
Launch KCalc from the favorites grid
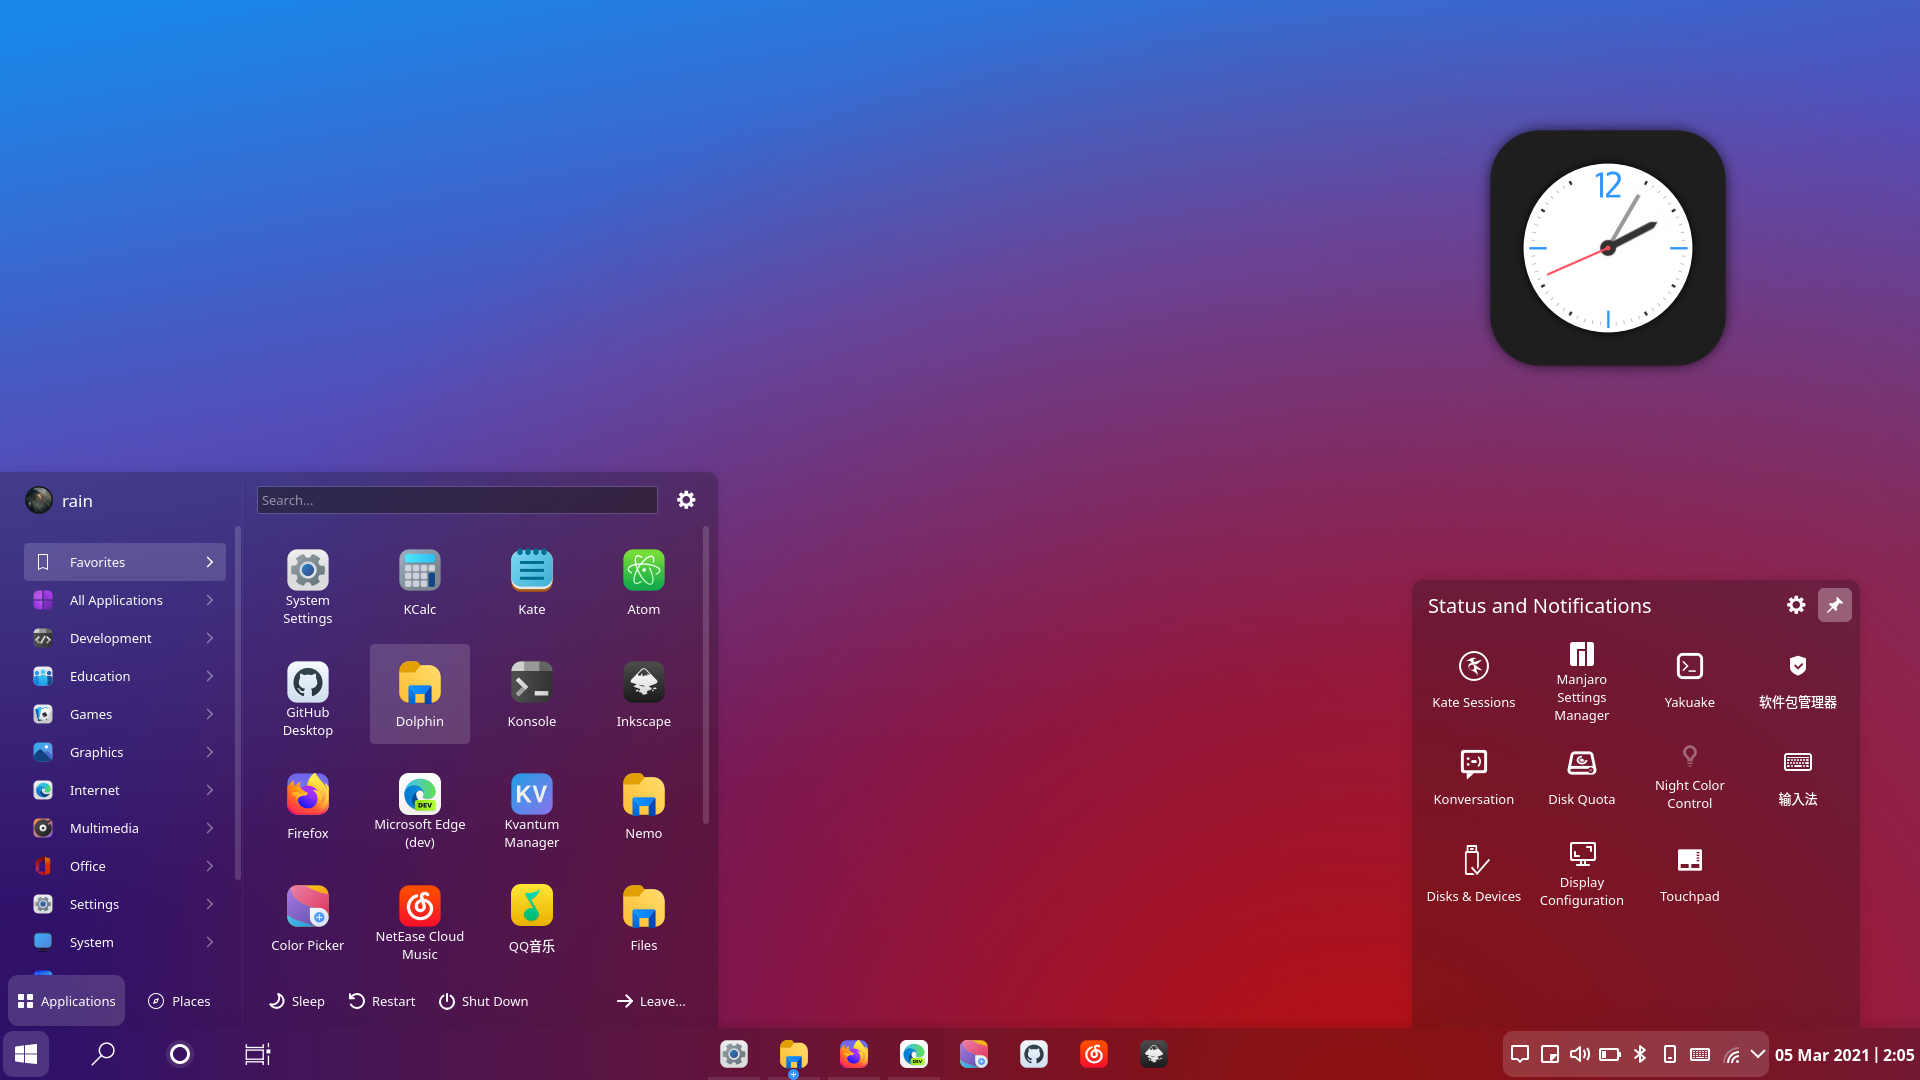[419, 583]
